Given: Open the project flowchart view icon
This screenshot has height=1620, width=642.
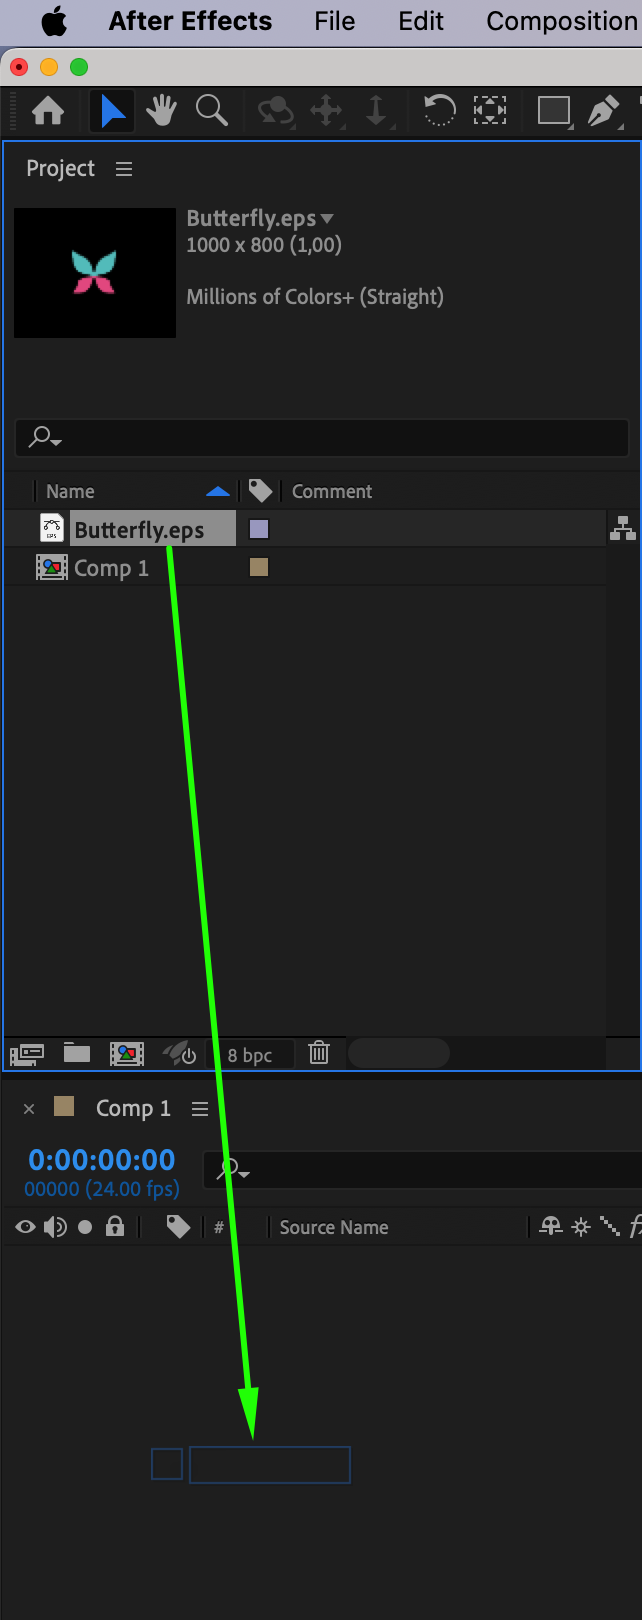Looking at the screenshot, I should click(x=623, y=528).
